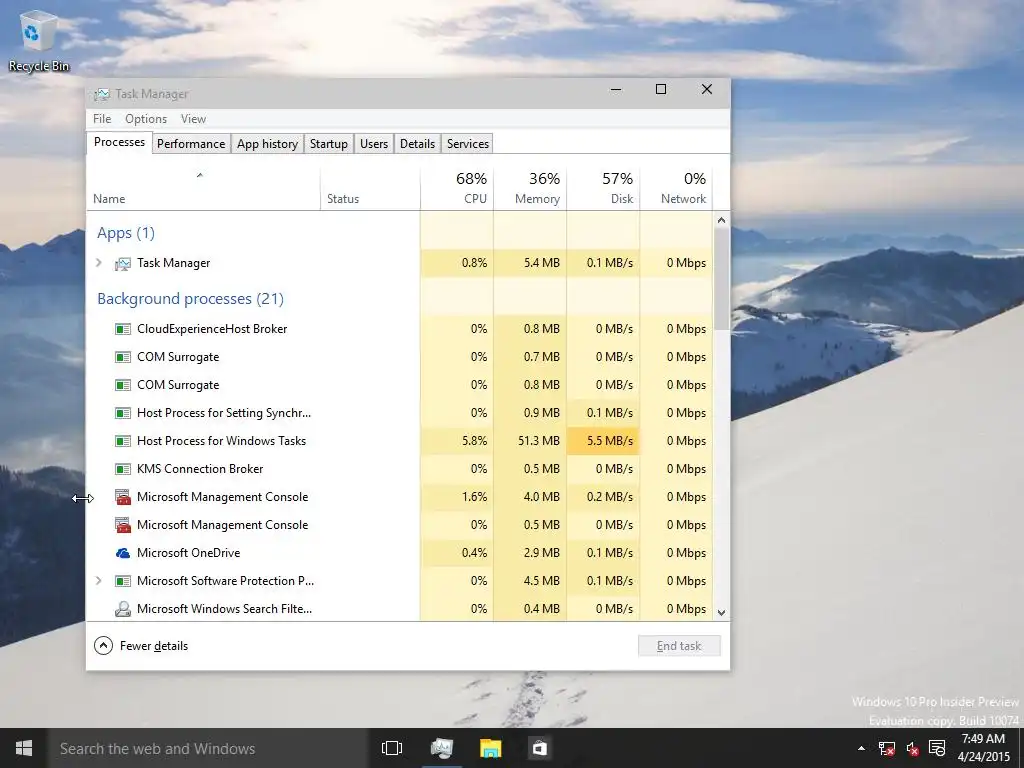
Task: Click the CloudExperienceHost Broker process icon
Action: click(123, 329)
